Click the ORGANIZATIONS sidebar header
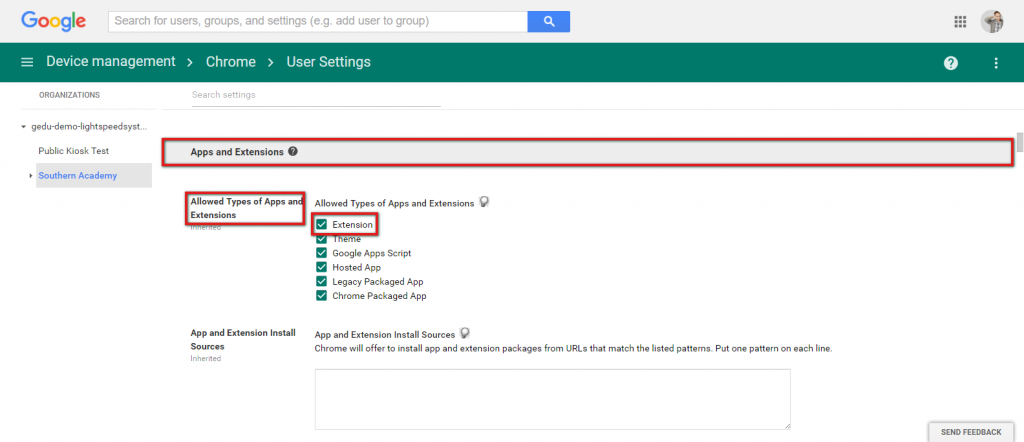 [x=69, y=95]
